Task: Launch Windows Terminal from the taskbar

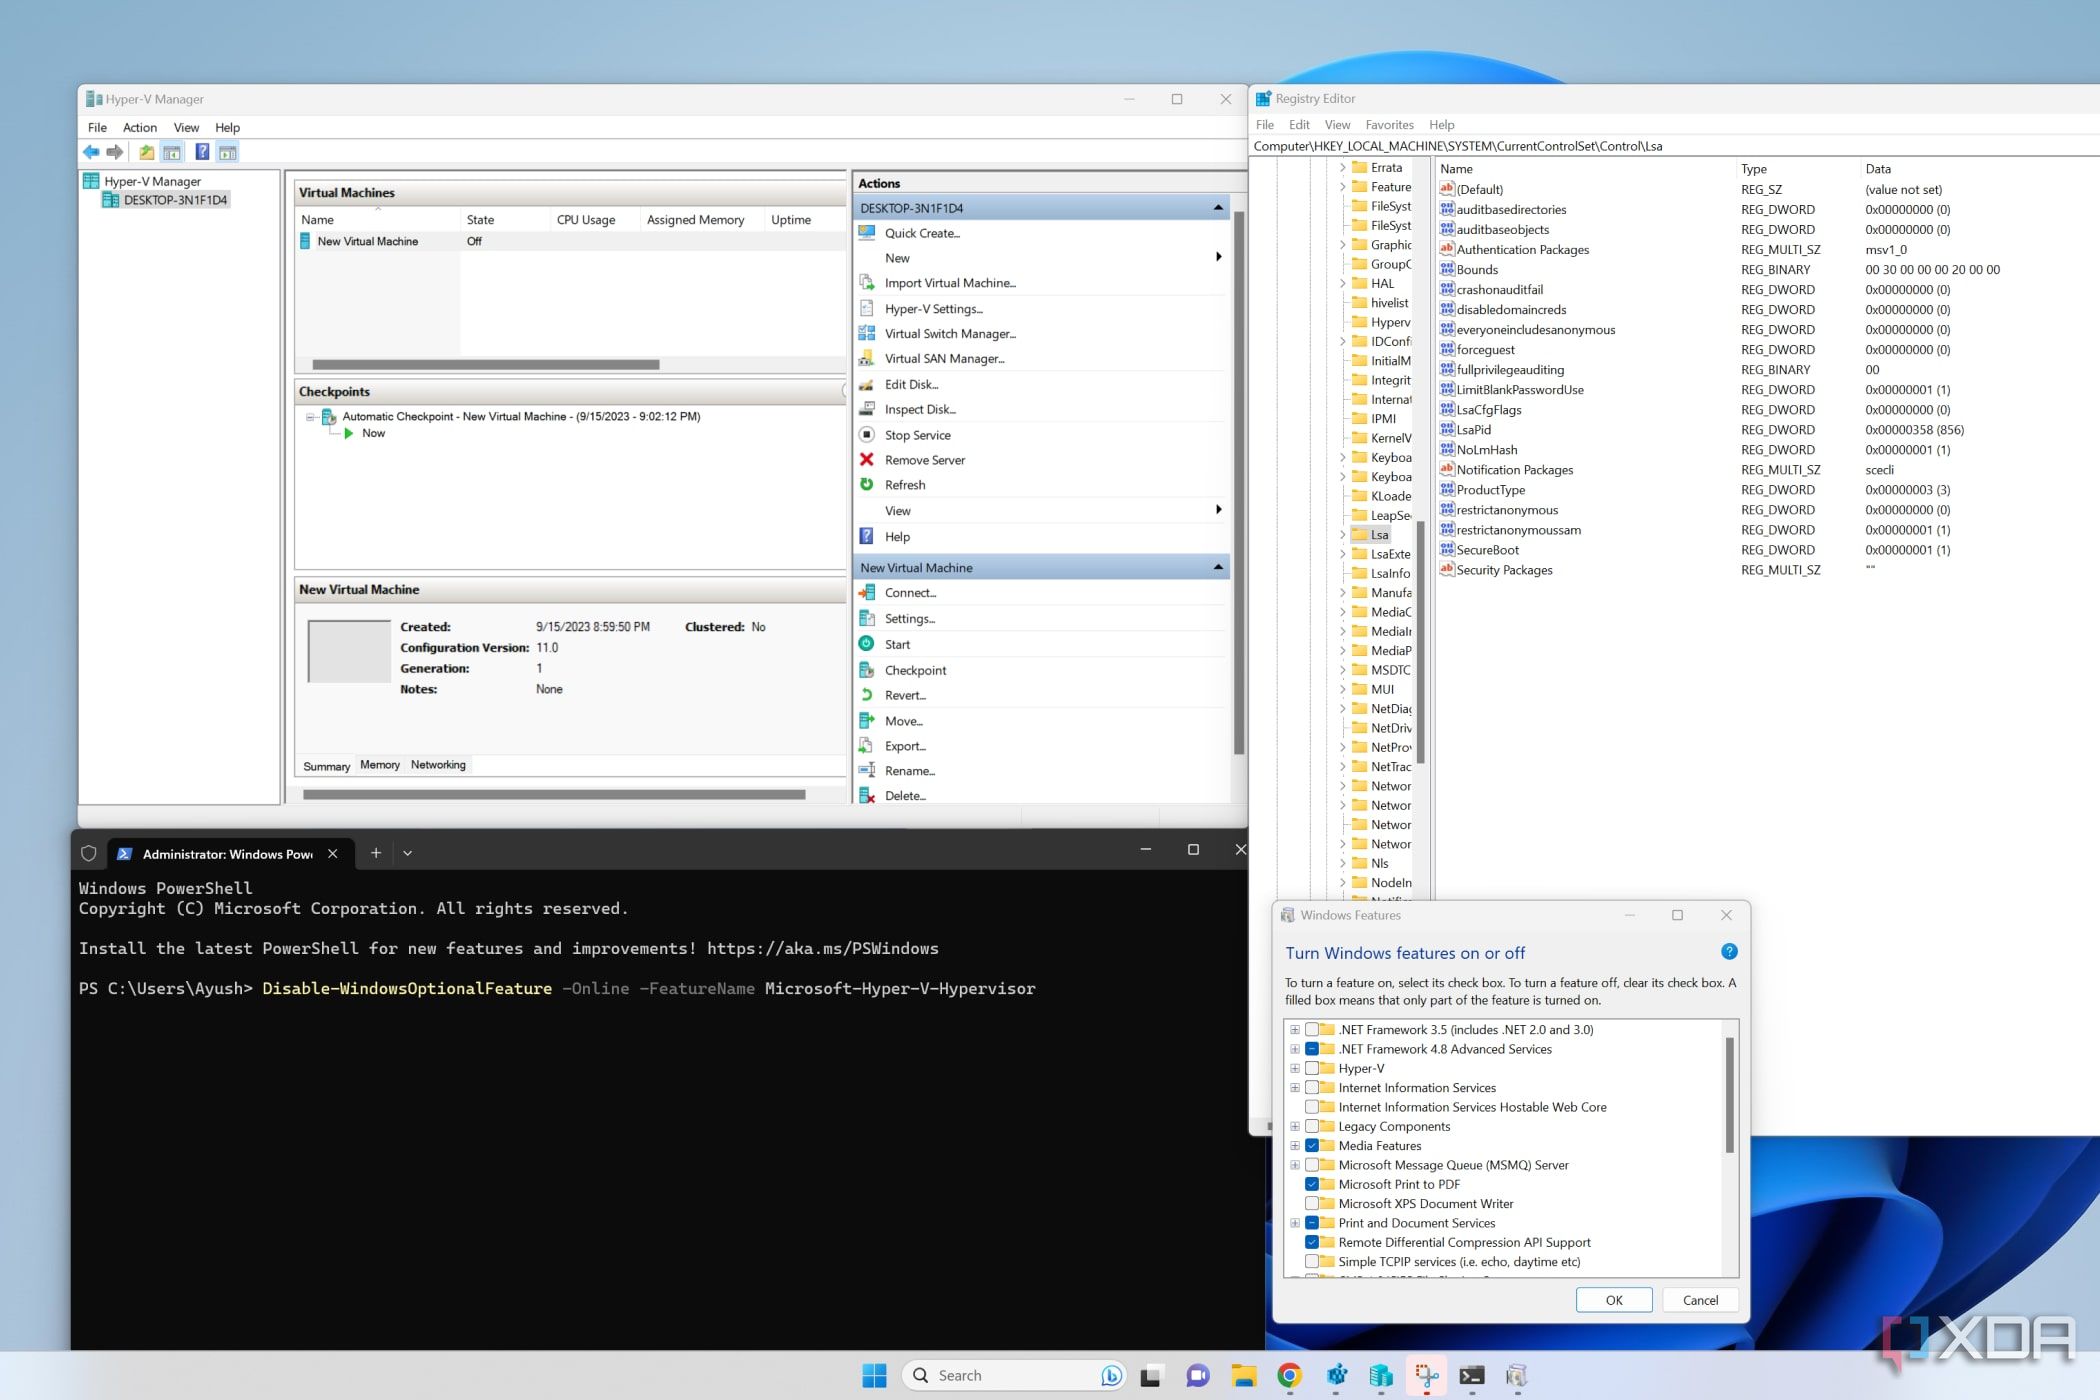Action: tap(1471, 1375)
